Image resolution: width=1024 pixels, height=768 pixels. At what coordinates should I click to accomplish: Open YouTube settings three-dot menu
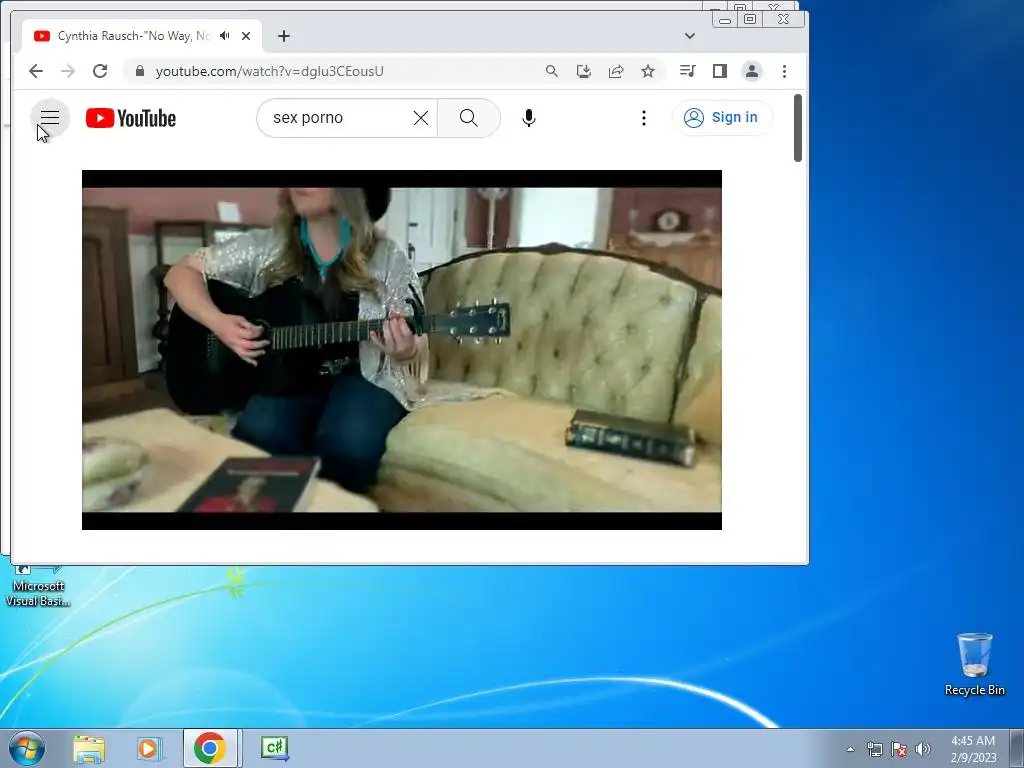(x=644, y=118)
